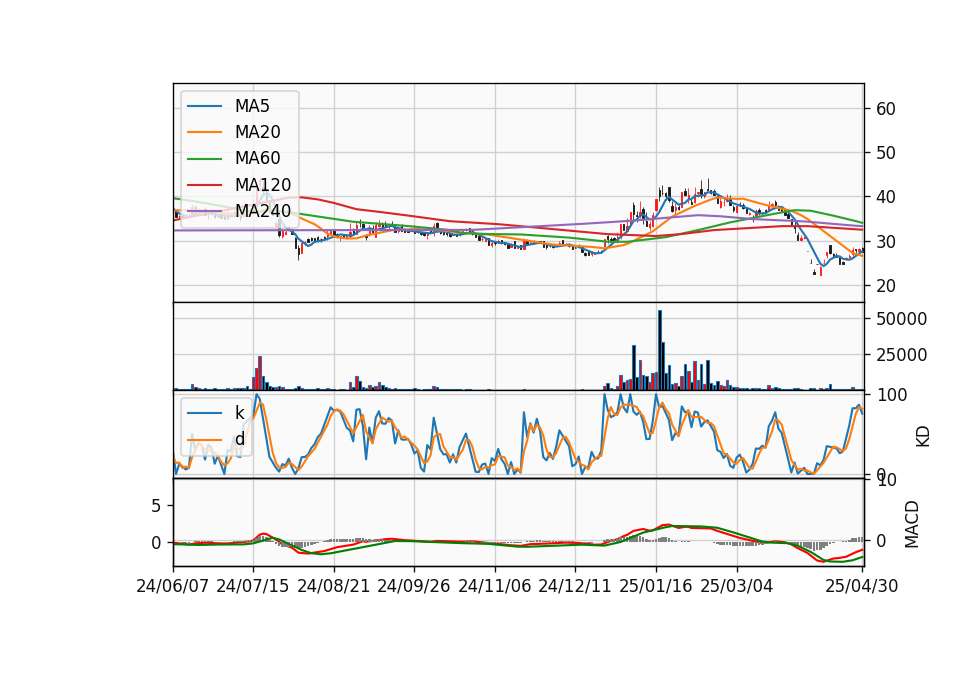Click the 25/01/16 date label
This screenshot has width=960, height=690.
pyautogui.click(x=656, y=586)
